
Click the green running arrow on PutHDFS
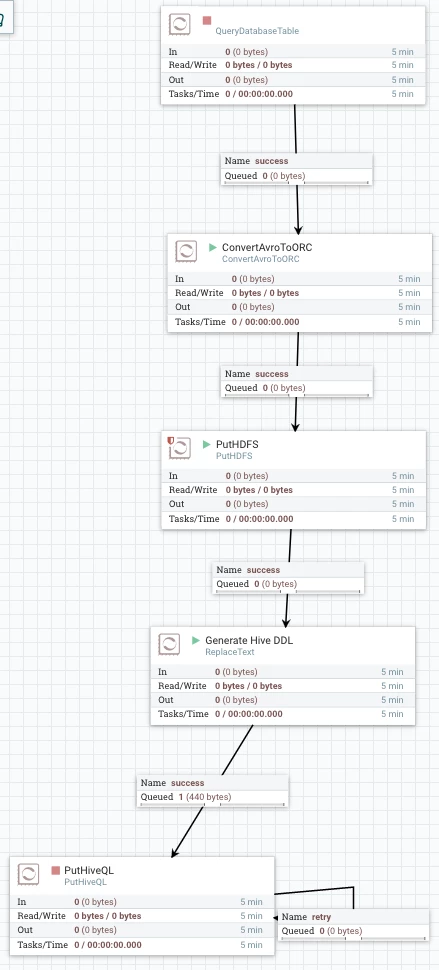point(207,444)
